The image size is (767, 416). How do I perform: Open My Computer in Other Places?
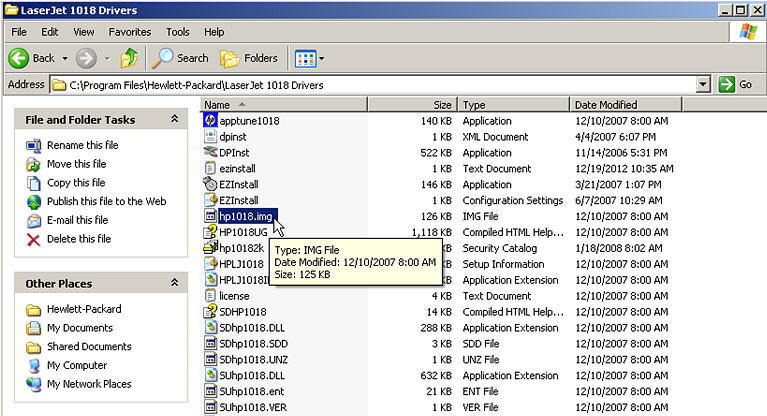point(77,365)
